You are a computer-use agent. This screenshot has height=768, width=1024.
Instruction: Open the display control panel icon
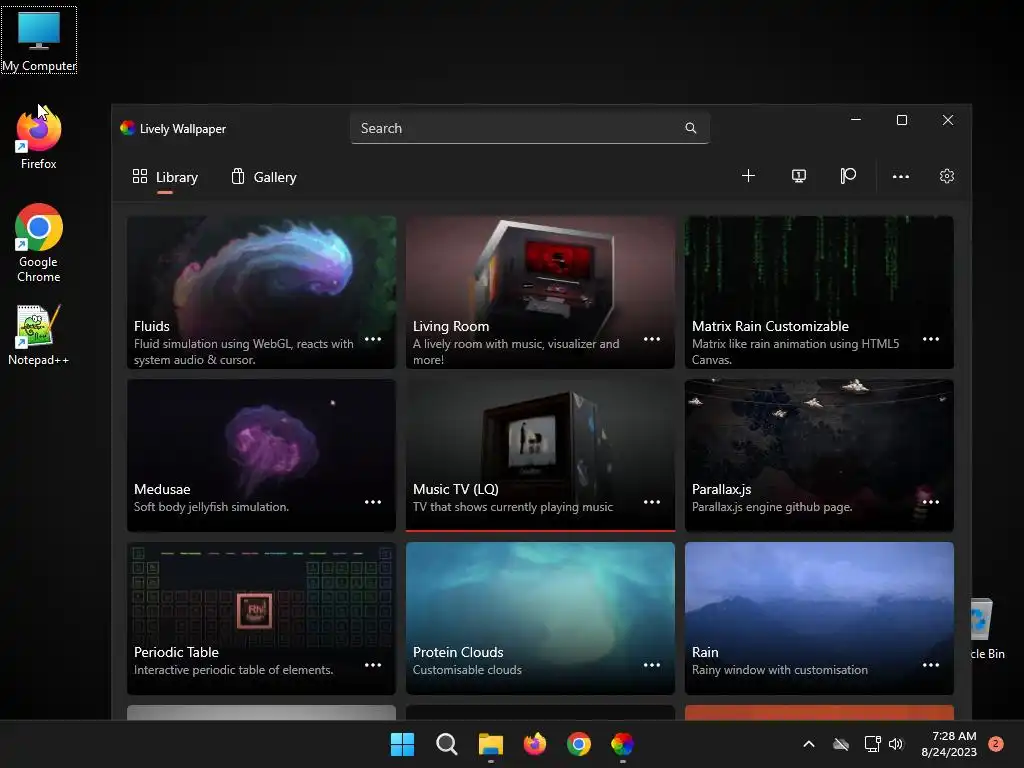click(x=798, y=176)
